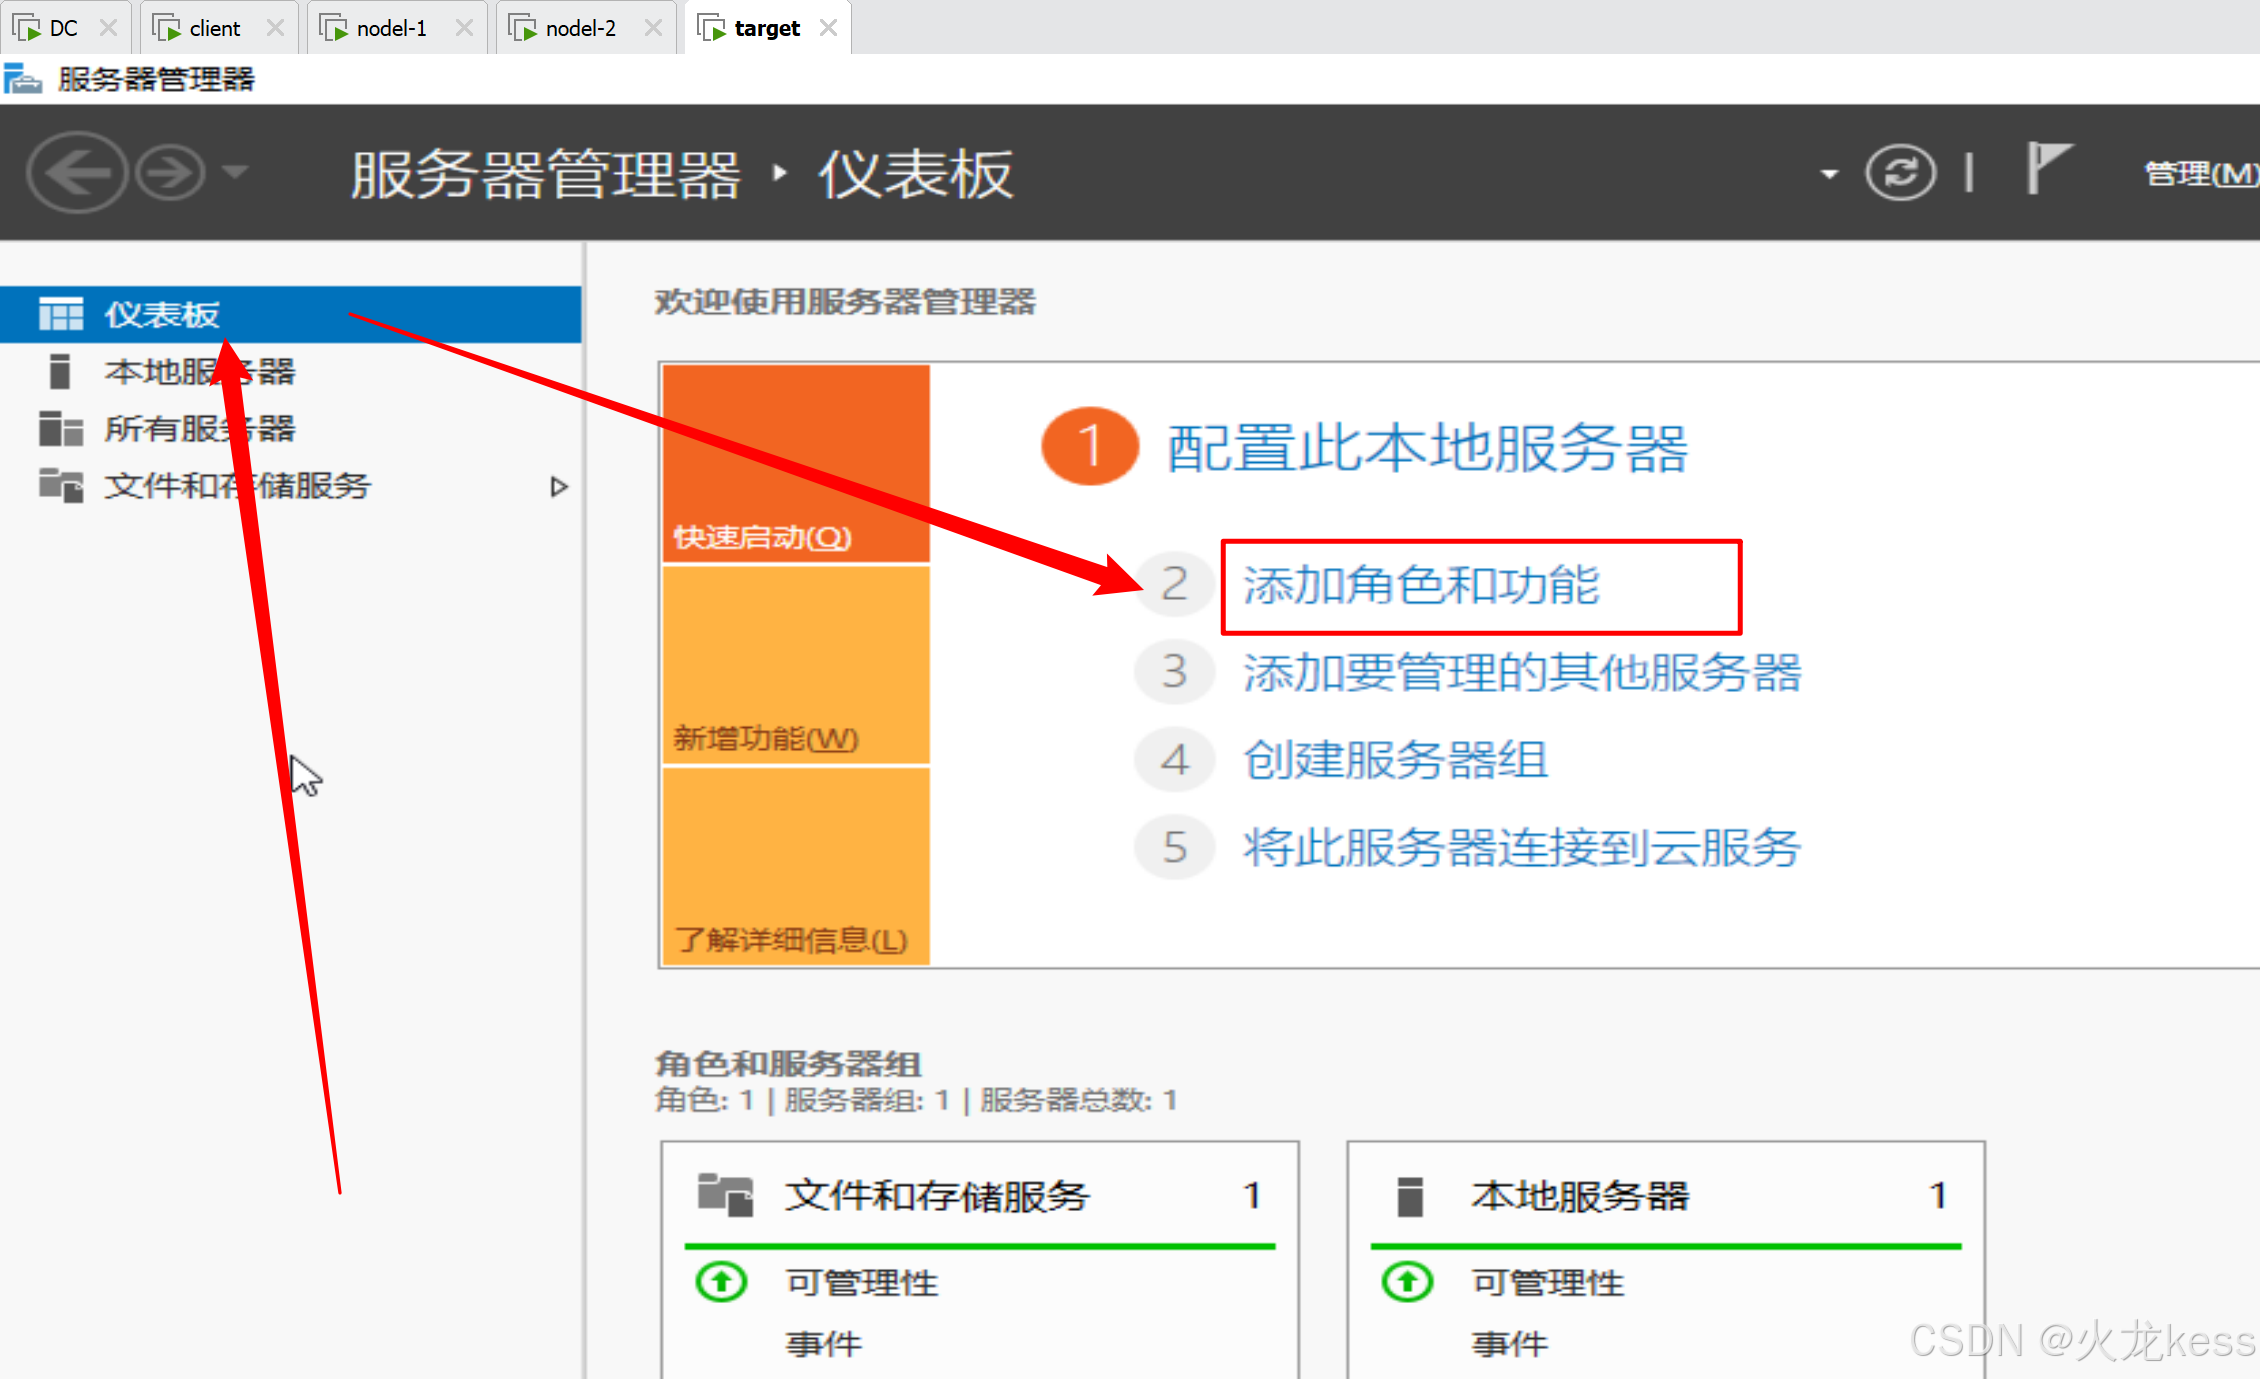Switch to the nodel-1 VM tab
This screenshot has width=2260, height=1379.
point(391,28)
